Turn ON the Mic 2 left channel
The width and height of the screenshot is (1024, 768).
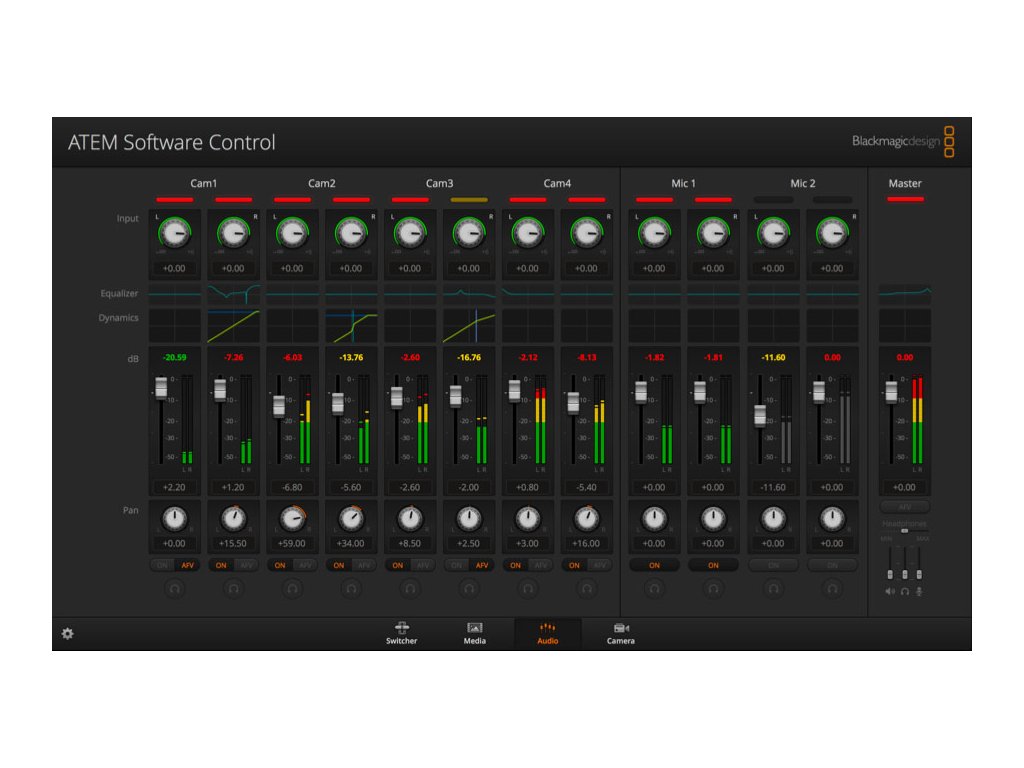773,566
